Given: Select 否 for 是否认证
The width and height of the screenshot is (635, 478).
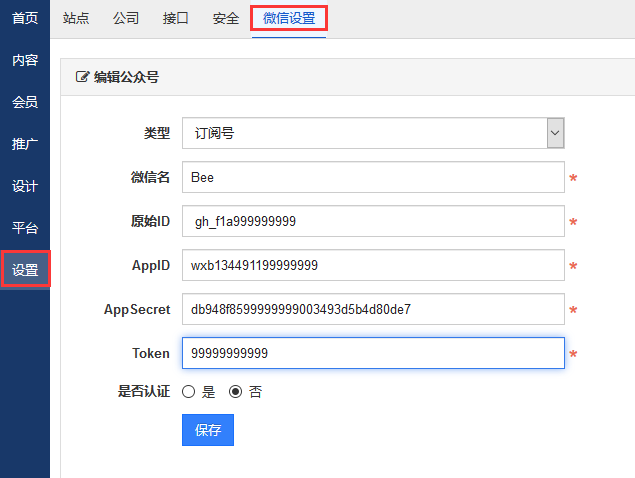Looking at the screenshot, I should [x=235, y=392].
